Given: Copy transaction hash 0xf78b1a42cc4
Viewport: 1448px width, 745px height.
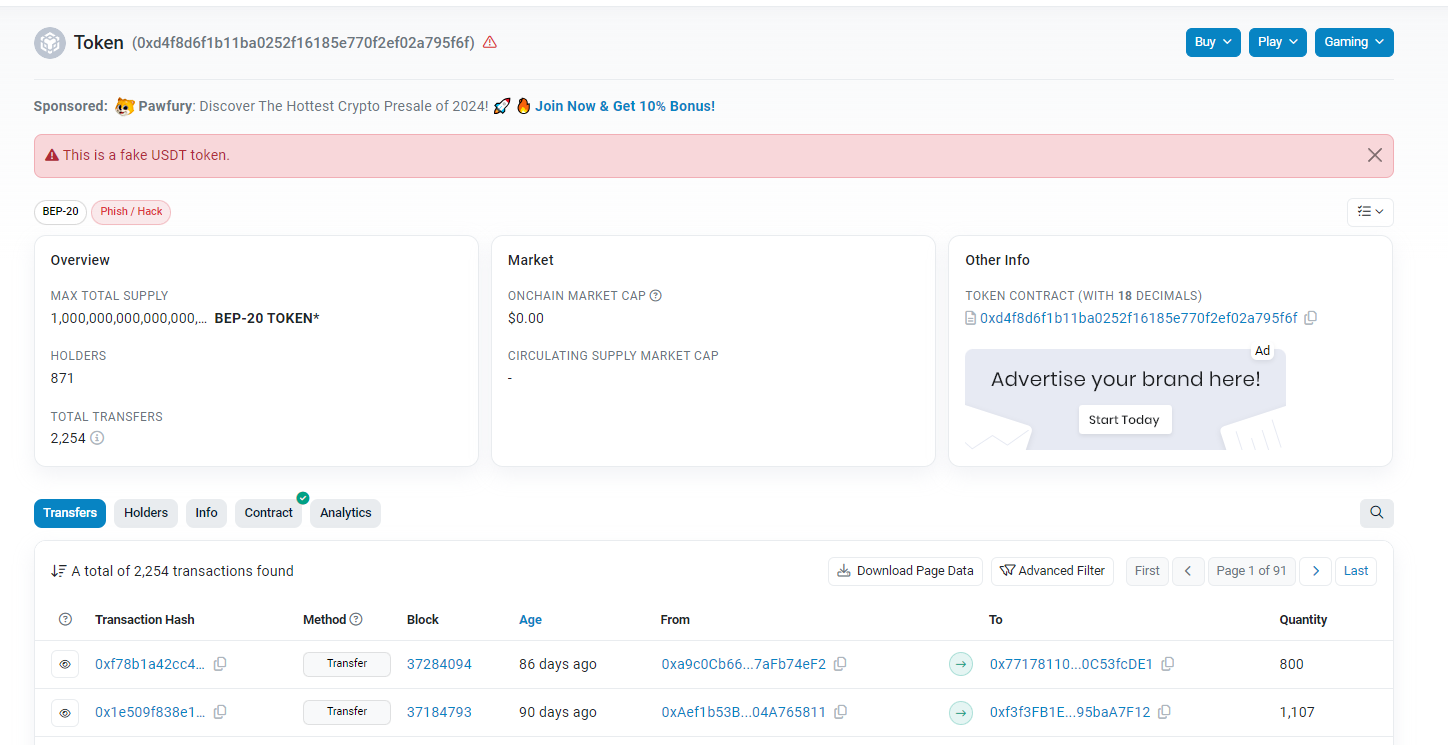Looking at the screenshot, I should 220,664.
